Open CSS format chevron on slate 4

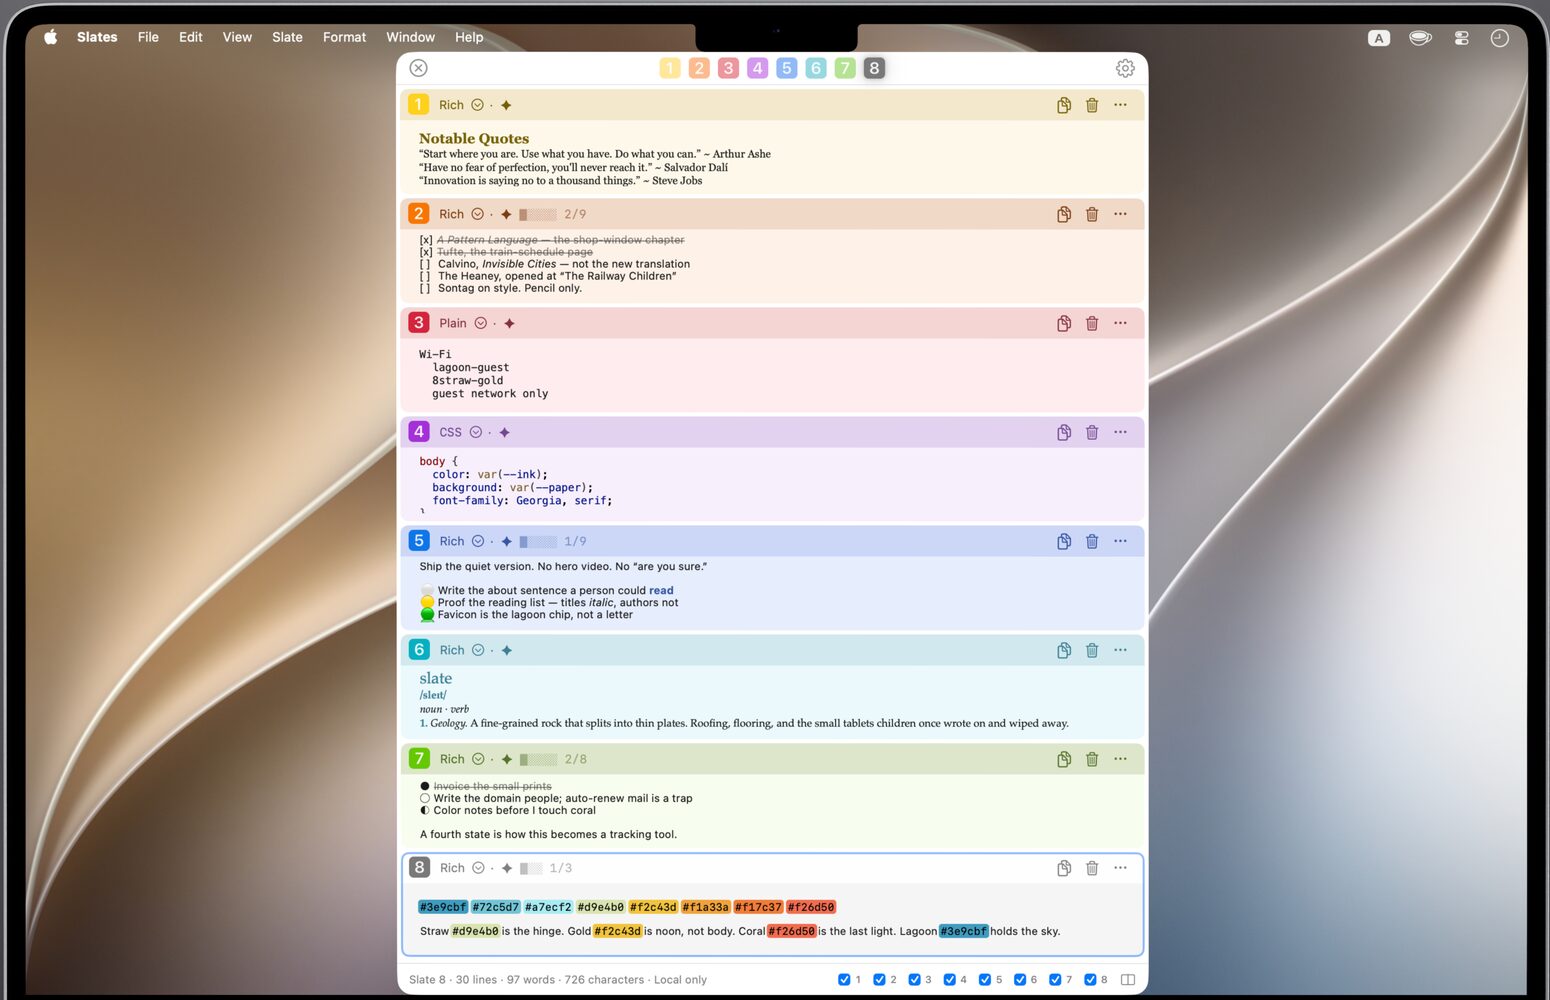point(476,432)
